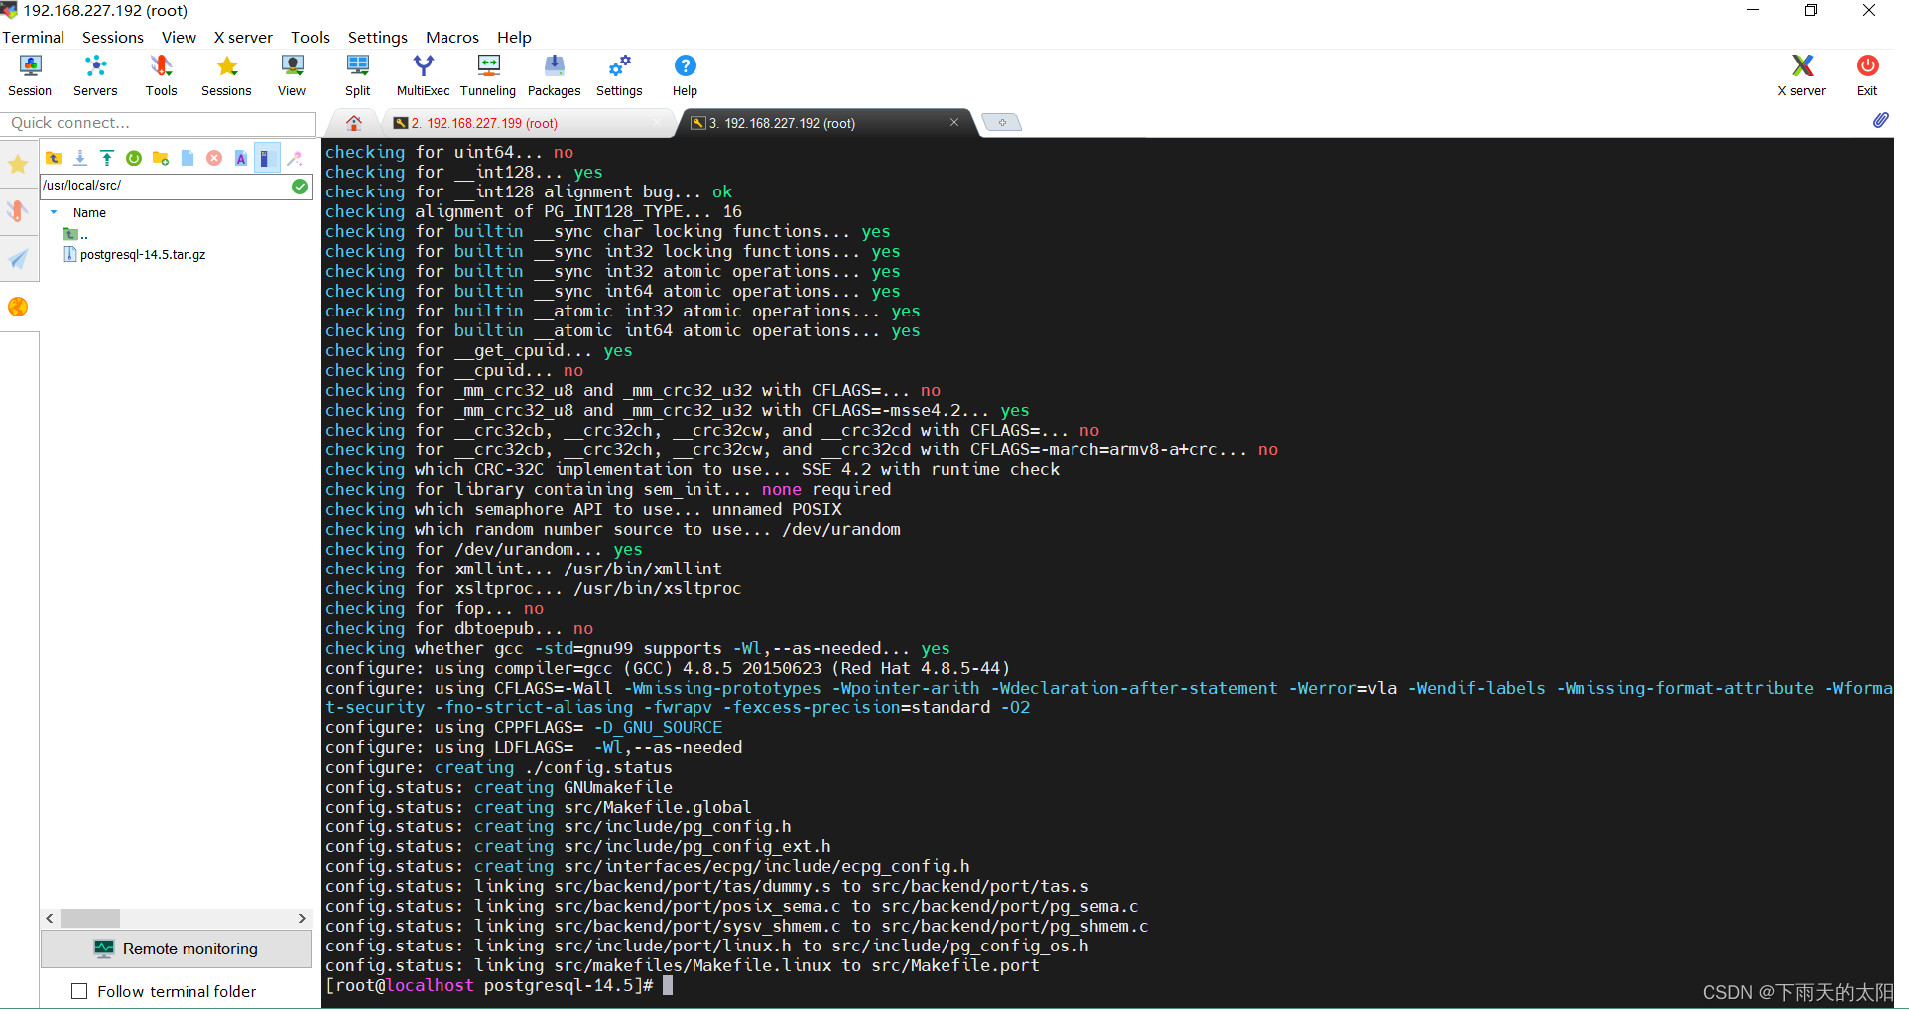Start the X server icon
Screen dimensions: 1909x1012
(1801, 76)
